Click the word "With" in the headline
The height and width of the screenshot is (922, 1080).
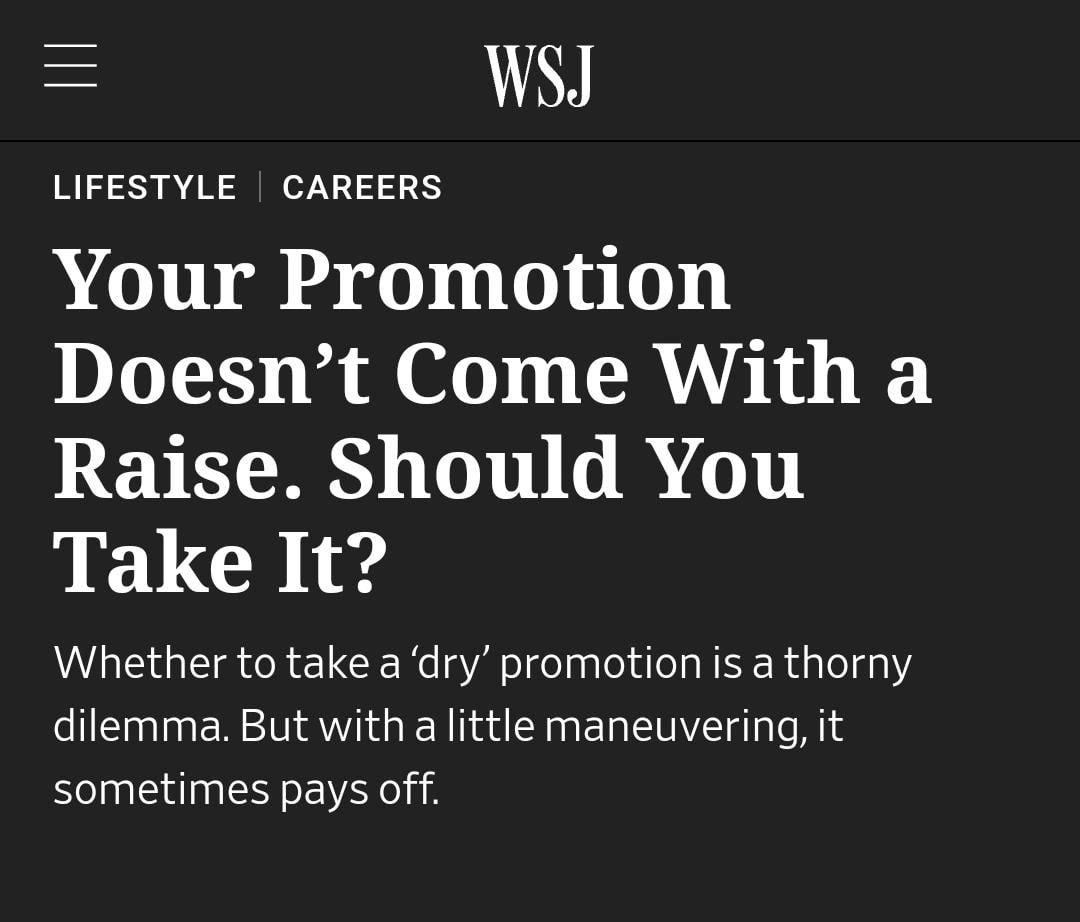[757, 374]
